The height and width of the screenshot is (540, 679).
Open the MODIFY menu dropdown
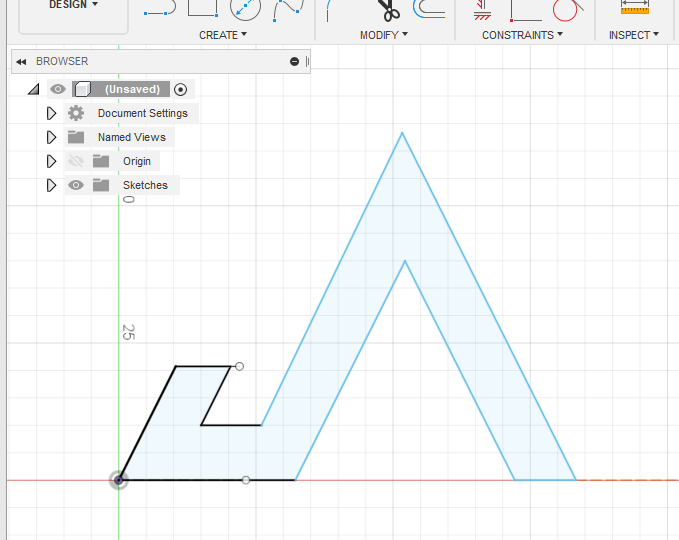384,35
